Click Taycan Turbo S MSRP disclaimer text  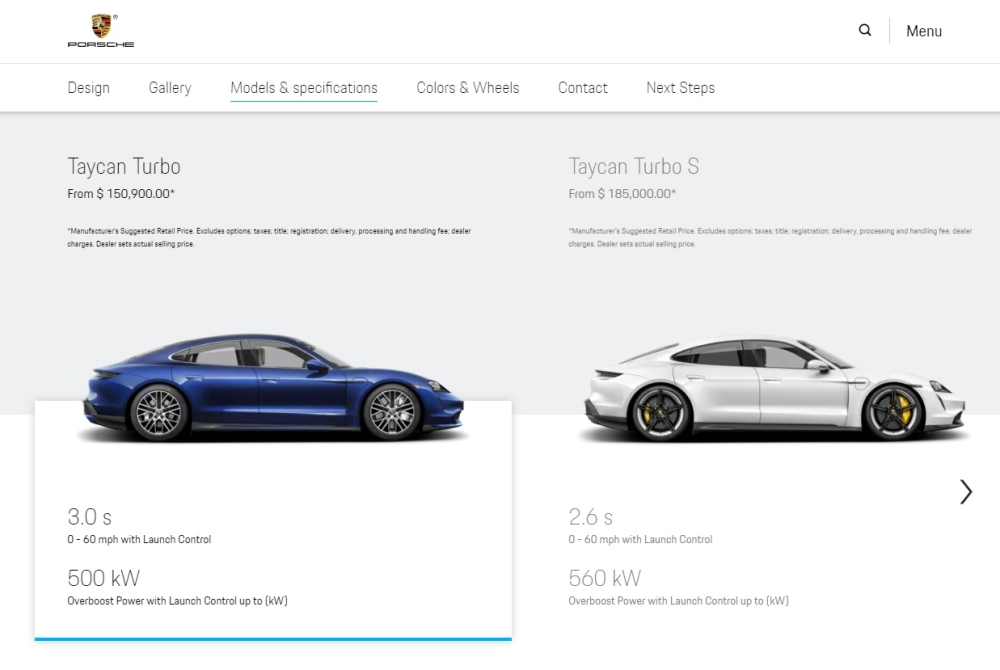click(x=770, y=237)
